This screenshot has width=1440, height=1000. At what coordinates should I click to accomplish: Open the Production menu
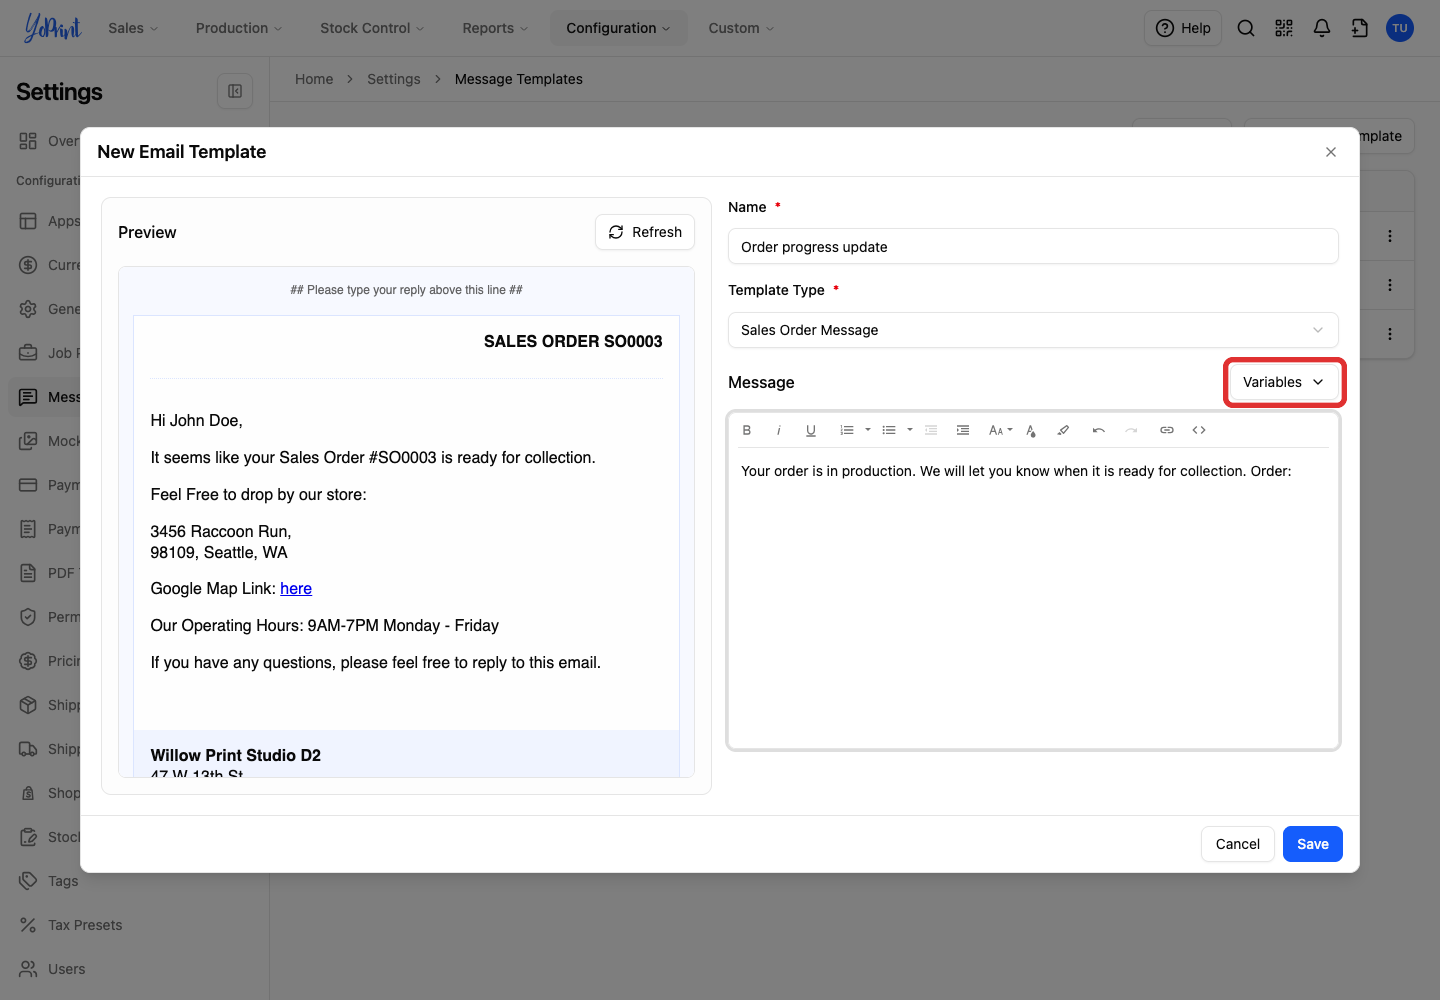click(x=239, y=28)
